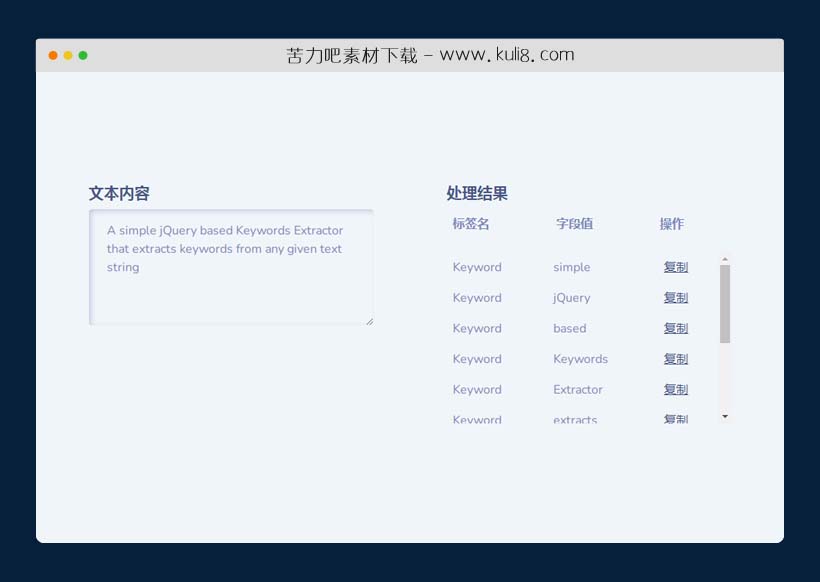This screenshot has height=582, width=820.
Task: Focus the 文本内容 text input area
Action: pyautogui.click(x=231, y=267)
